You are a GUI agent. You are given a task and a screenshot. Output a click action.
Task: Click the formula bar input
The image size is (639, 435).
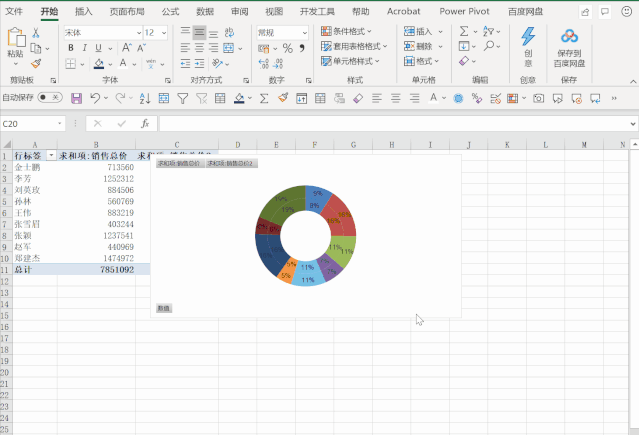pyautogui.click(x=394, y=124)
